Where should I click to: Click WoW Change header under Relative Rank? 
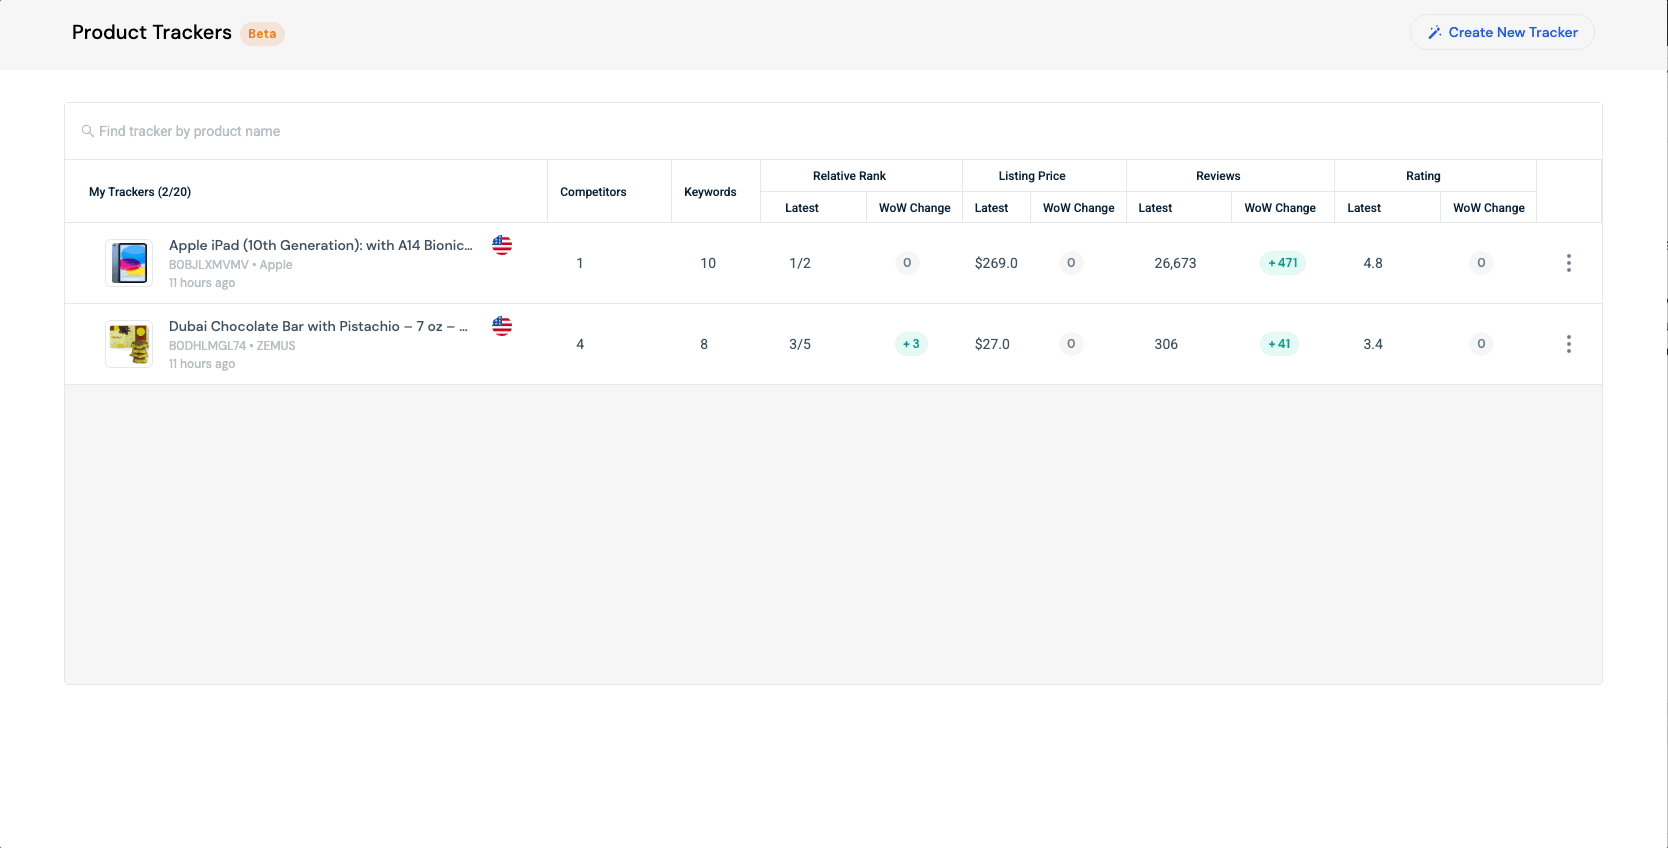(915, 208)
